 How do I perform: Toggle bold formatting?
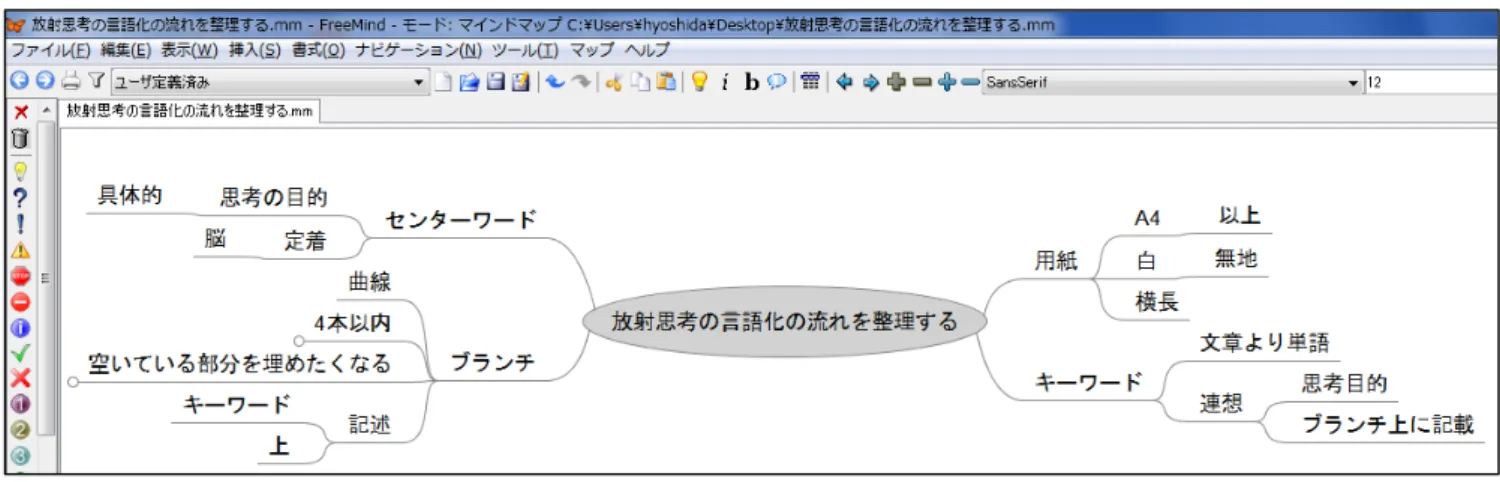pos(752,83)
